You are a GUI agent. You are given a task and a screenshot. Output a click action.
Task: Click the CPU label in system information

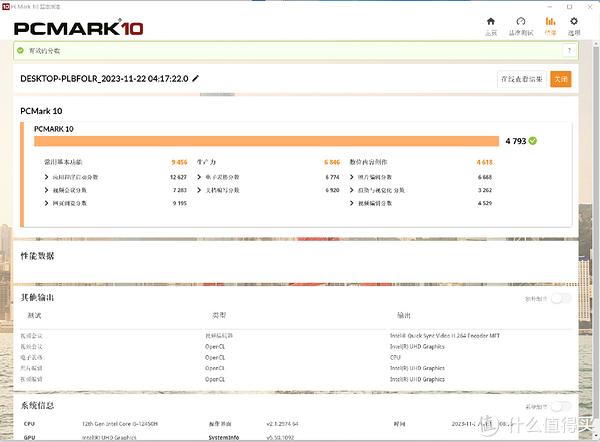point(29,424)
